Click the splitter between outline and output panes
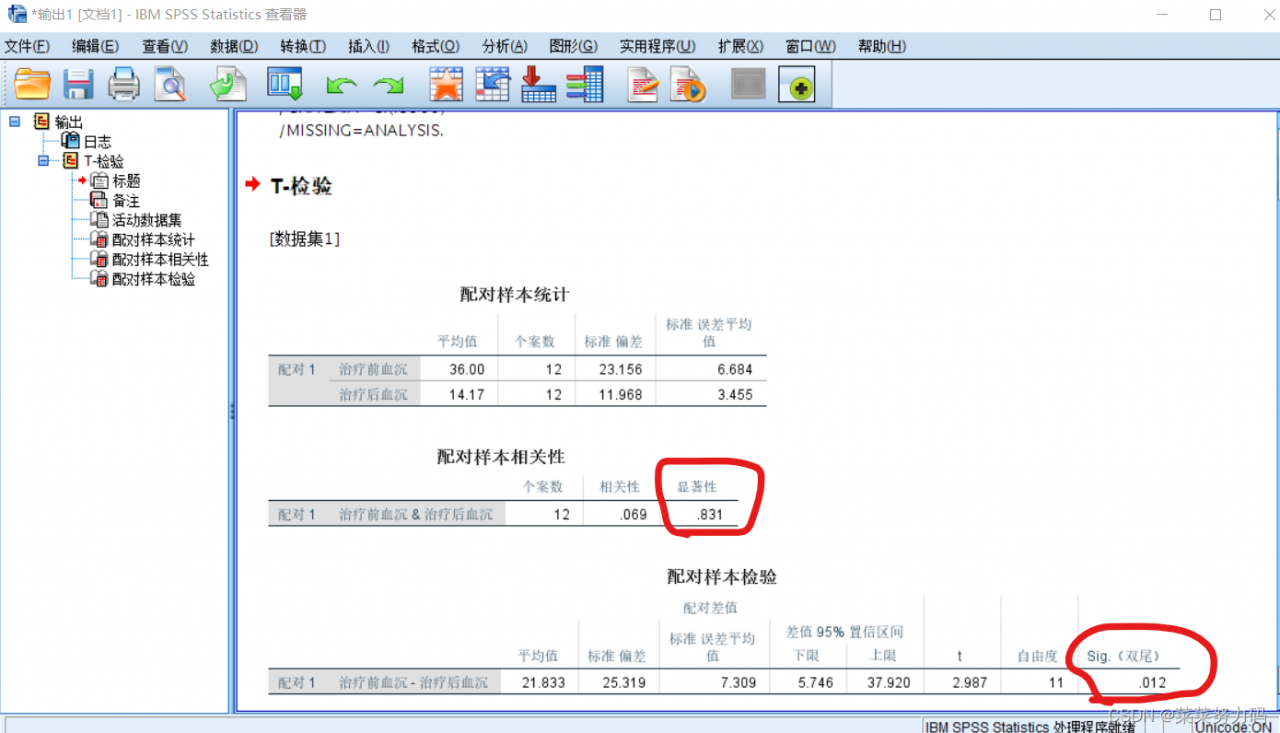This screenshot has height=733, width=1280. click(231, 411)
